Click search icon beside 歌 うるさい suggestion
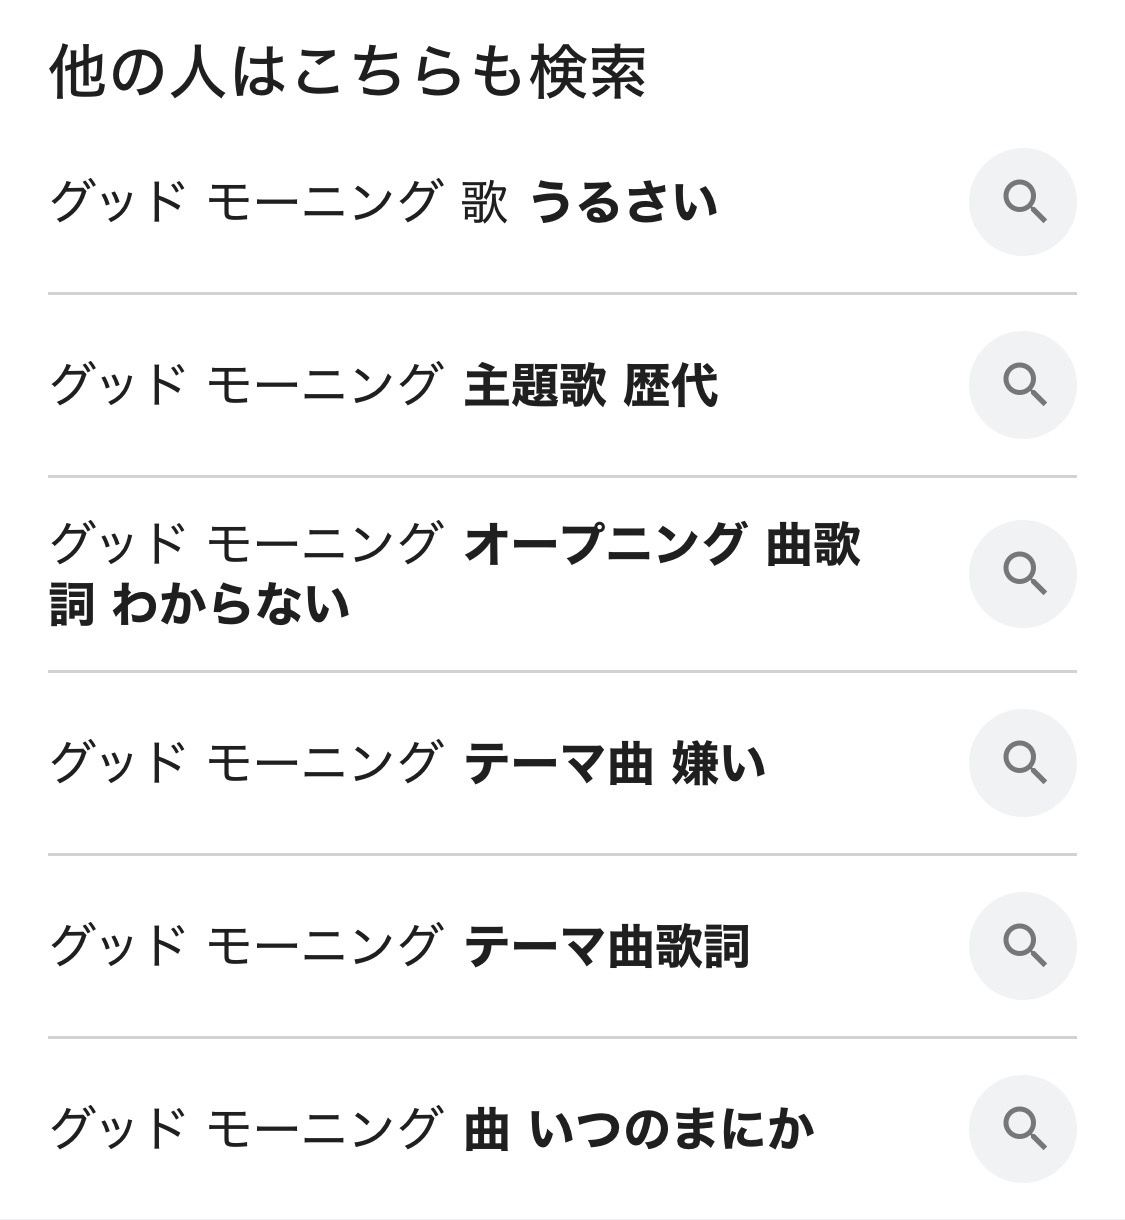This screenshot has height=1220, width=1125. click(1022, 202)
